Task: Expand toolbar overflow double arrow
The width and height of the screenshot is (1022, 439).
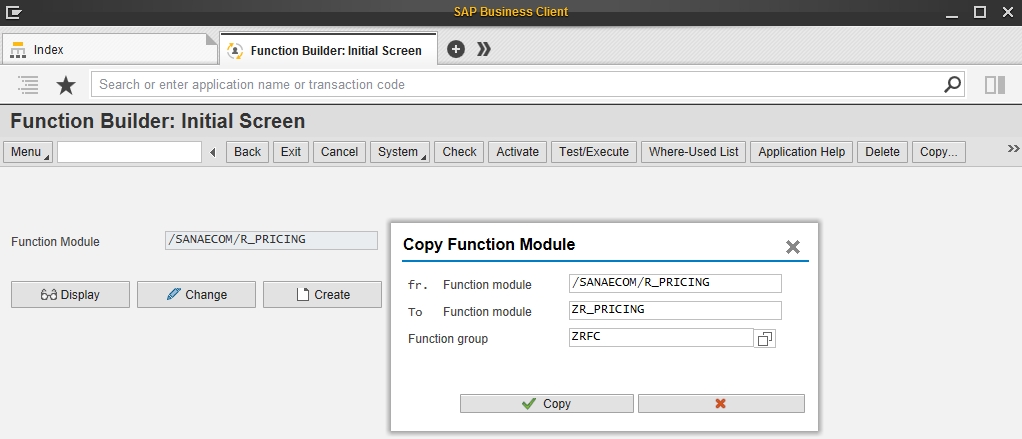Action: (x=1013, y=149)
